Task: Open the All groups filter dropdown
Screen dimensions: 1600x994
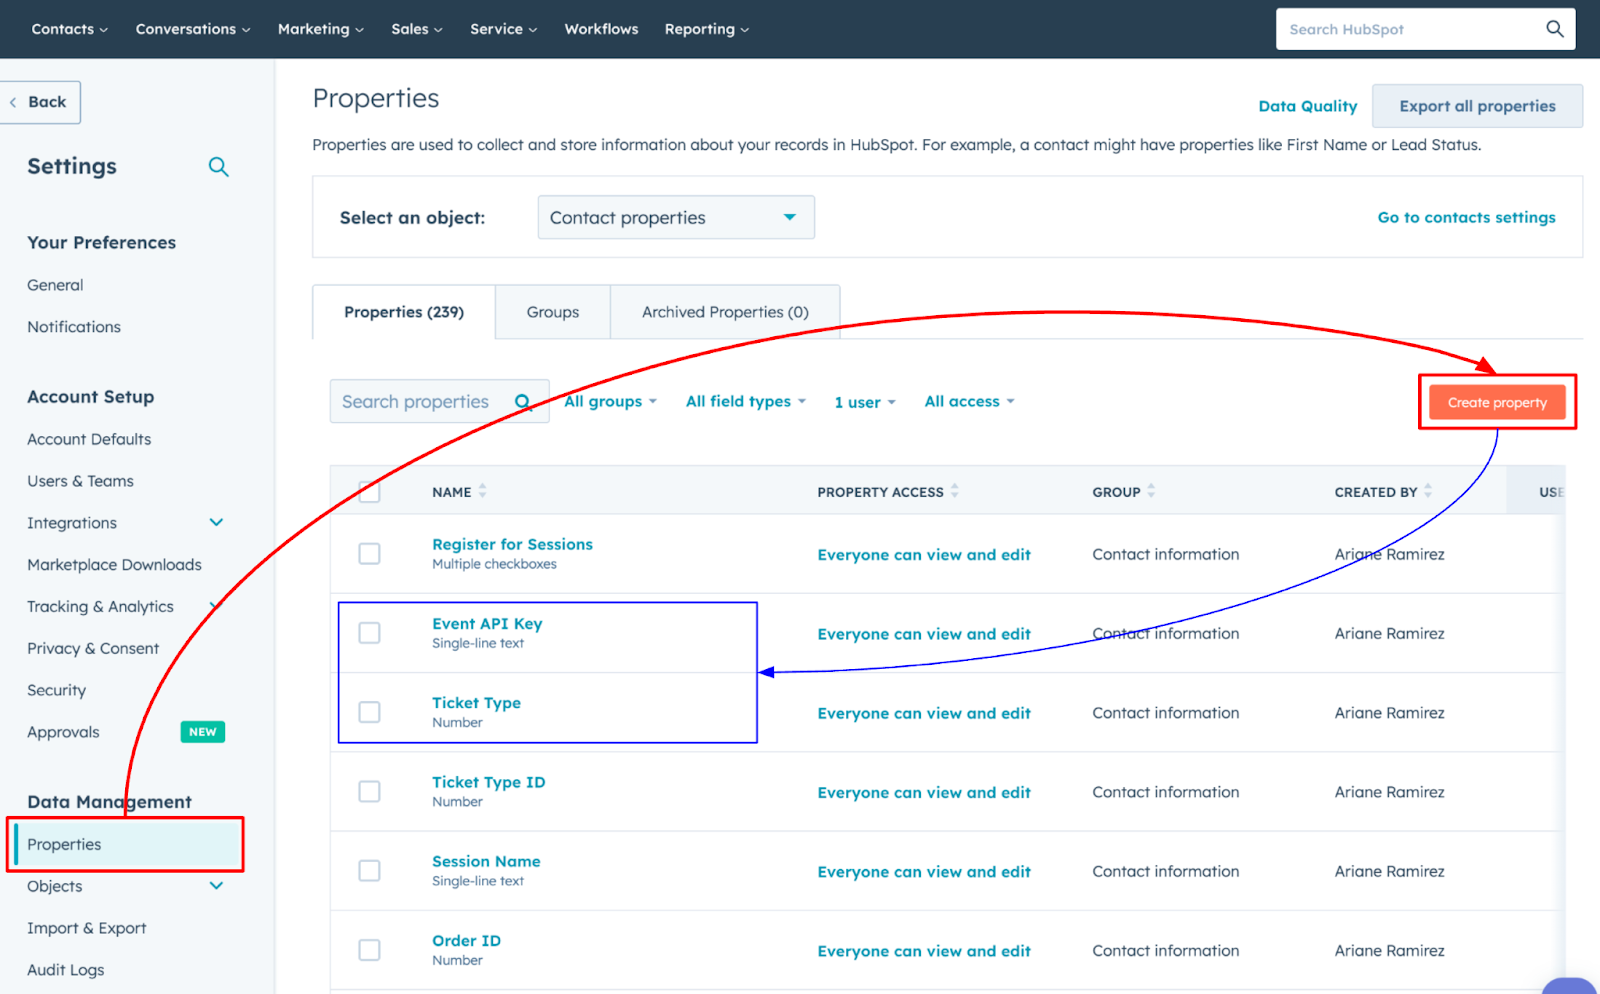Action: pos(610,401)
